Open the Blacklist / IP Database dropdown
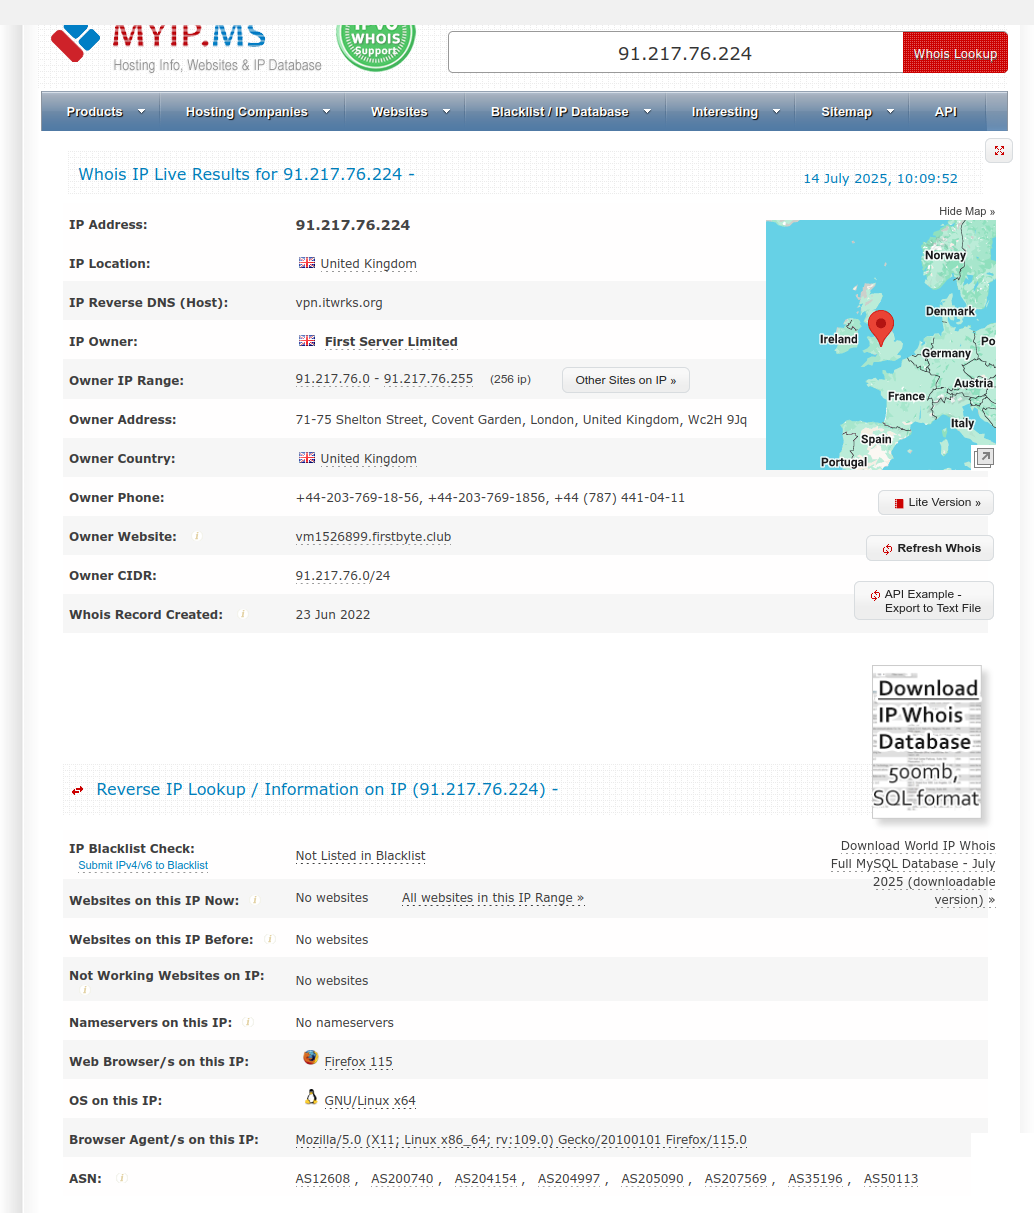 [570, 112]
